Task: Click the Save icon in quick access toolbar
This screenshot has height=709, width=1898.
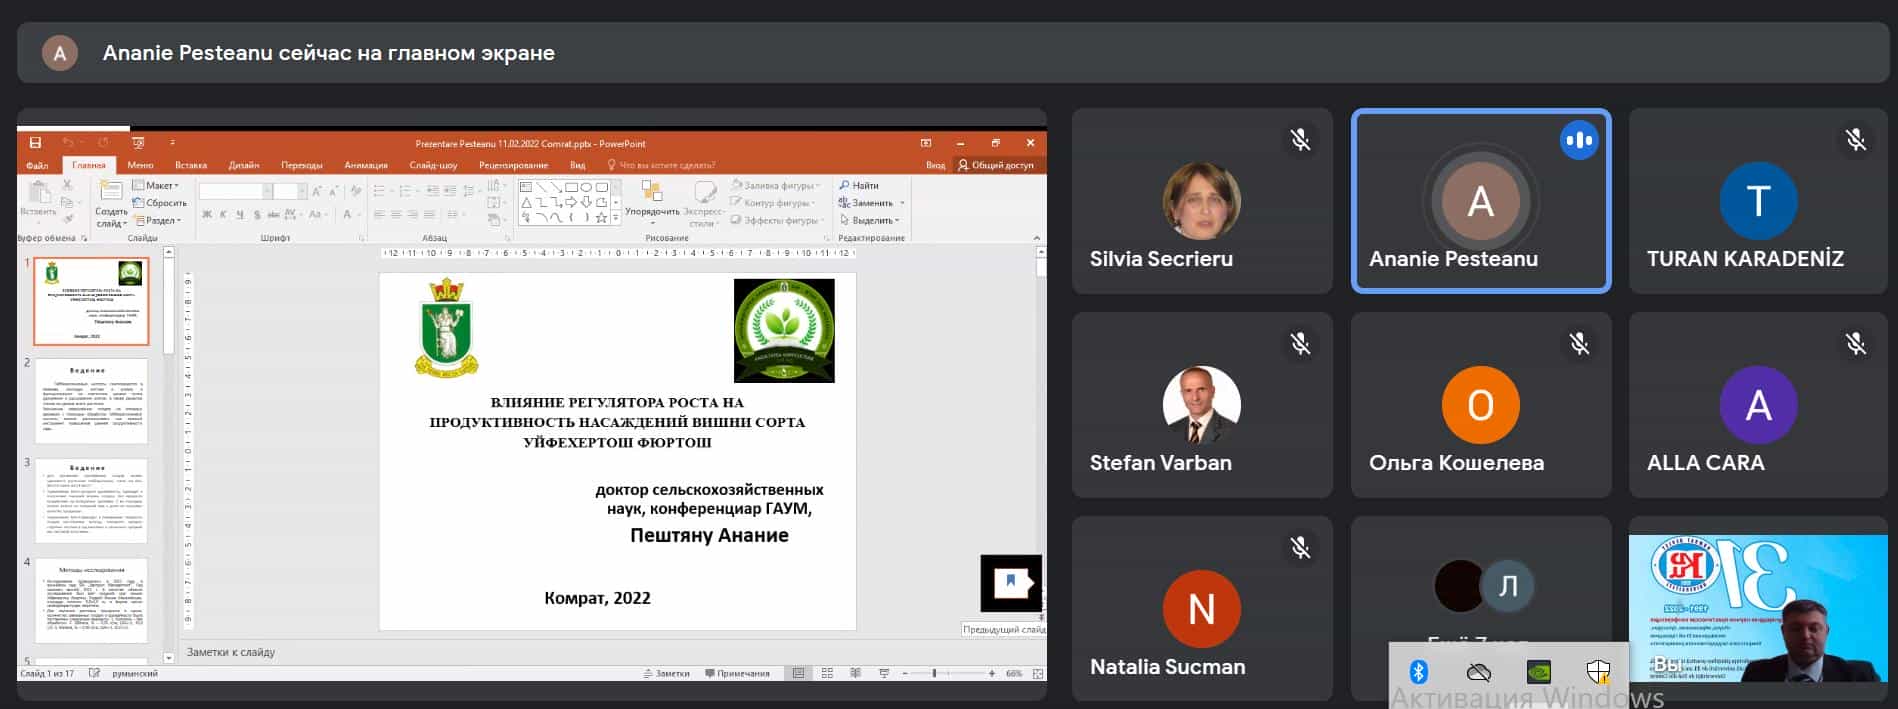Action: click(35, 143)
